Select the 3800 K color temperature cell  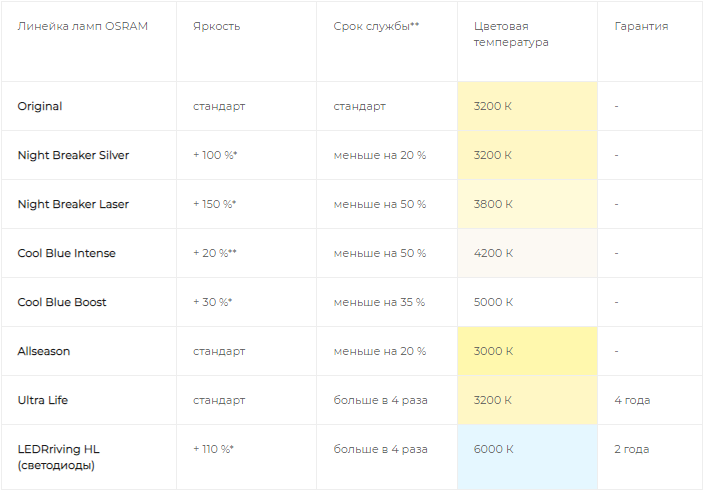528,204
